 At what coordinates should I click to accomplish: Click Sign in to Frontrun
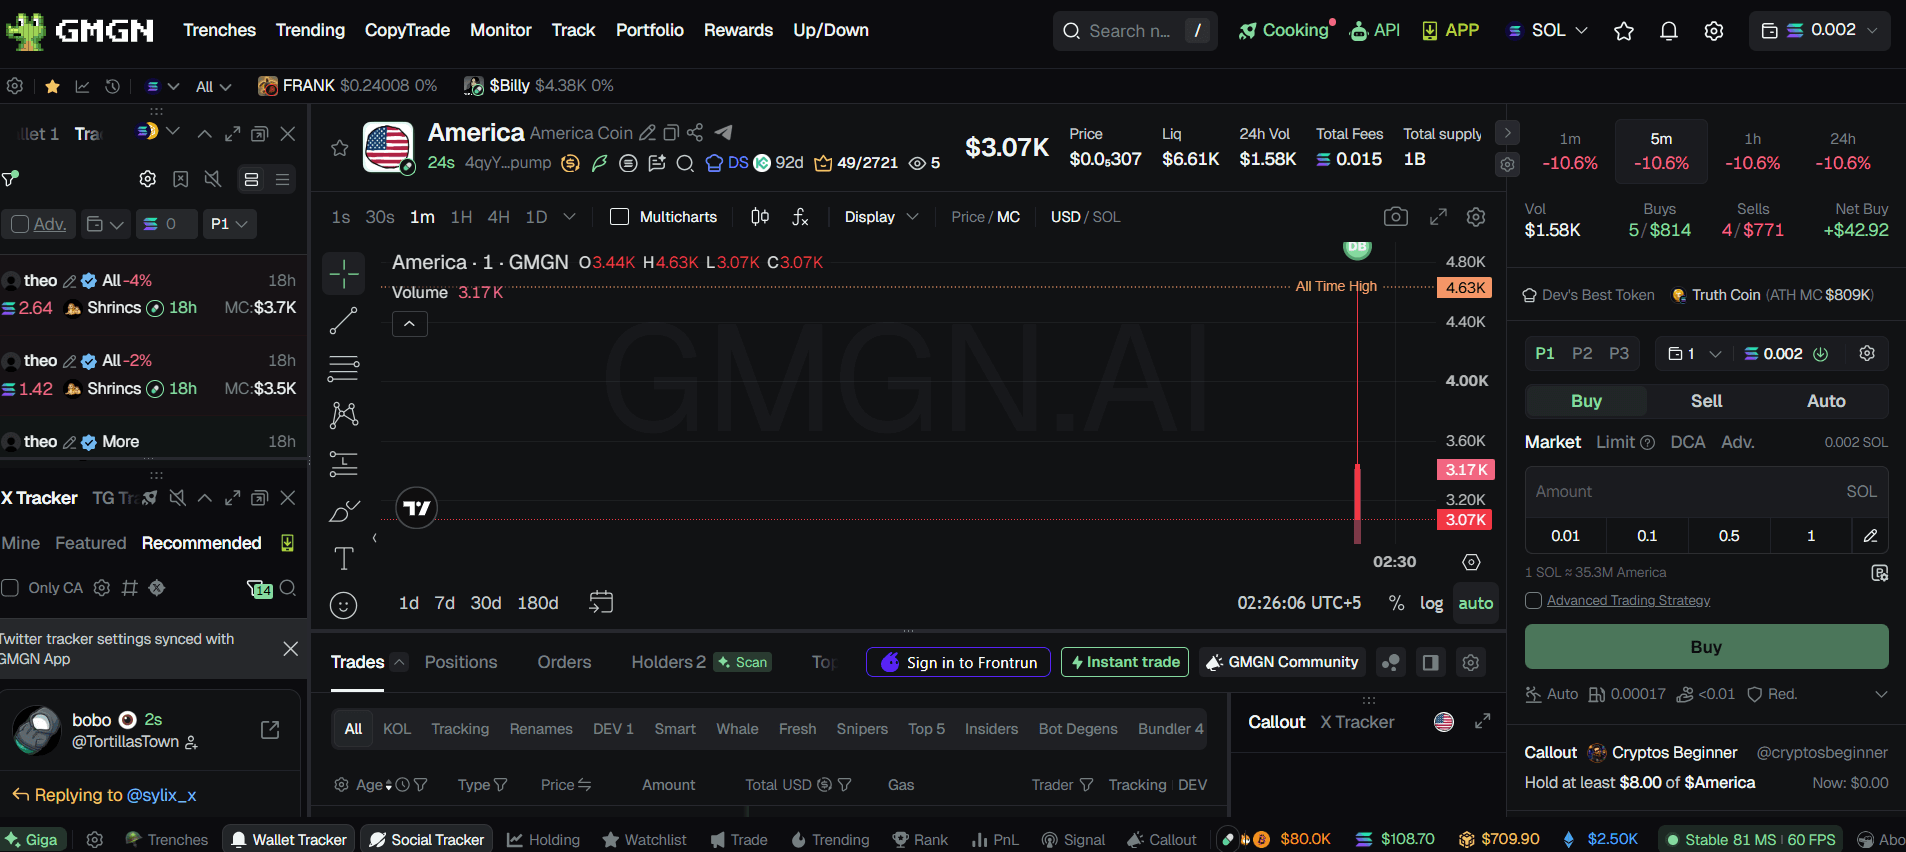point(958,662)
